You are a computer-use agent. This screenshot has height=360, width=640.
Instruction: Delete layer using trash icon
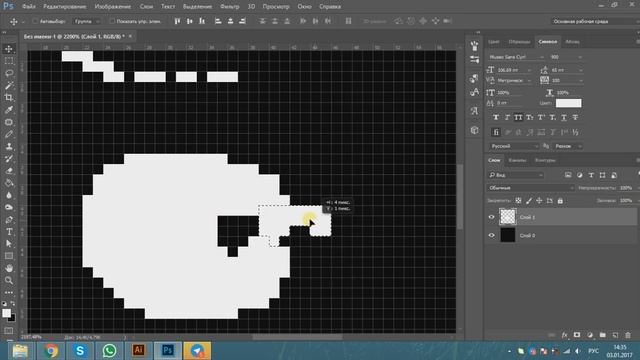pyautogui.click(x=628, y=335)
